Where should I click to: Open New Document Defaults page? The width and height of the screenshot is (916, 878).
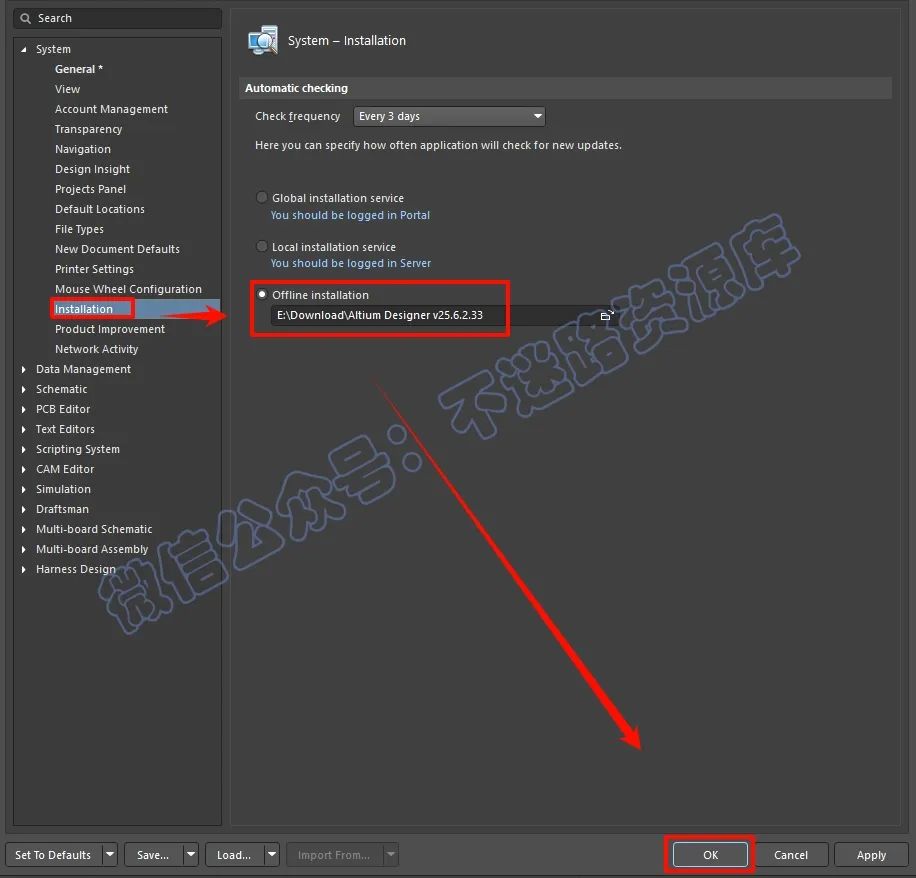coord(117,249)
